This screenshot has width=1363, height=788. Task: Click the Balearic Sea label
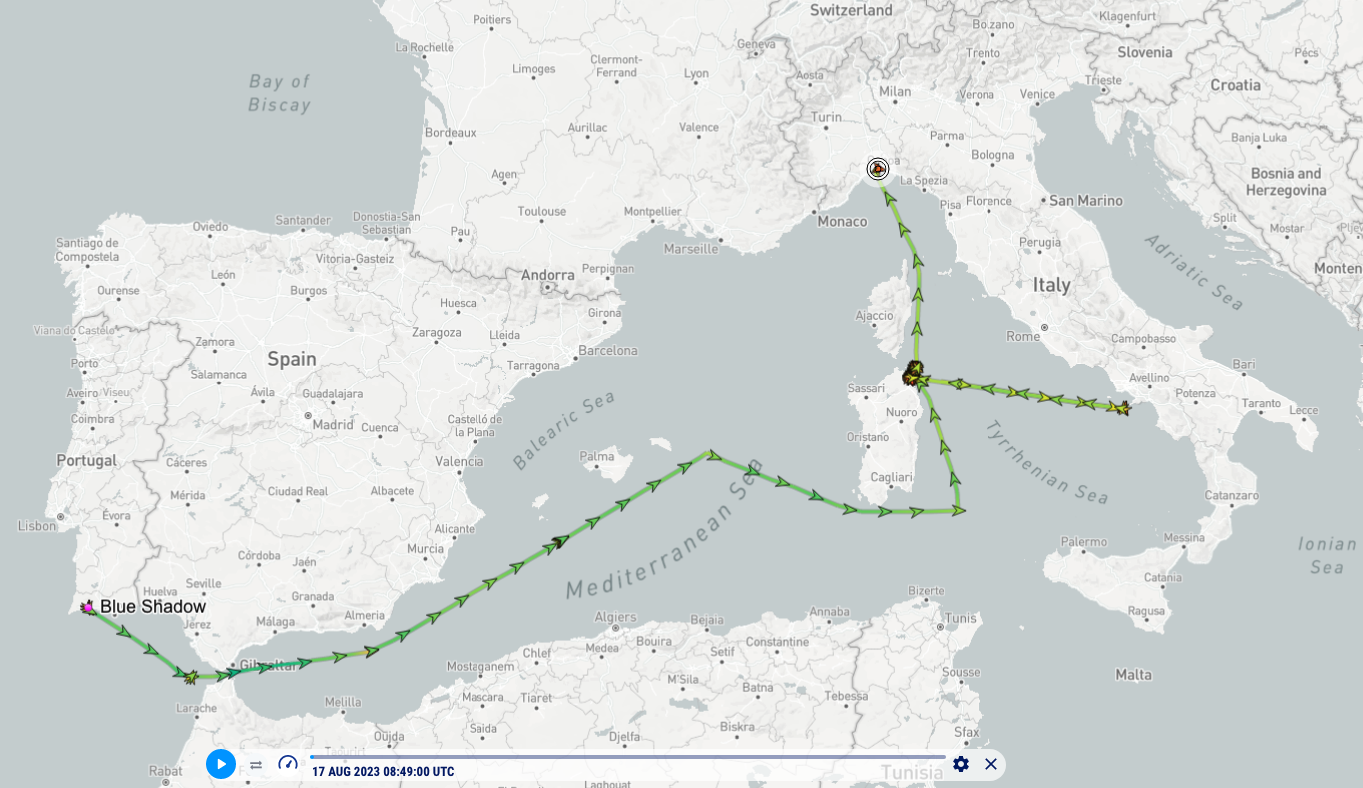(x=564, y=431)
